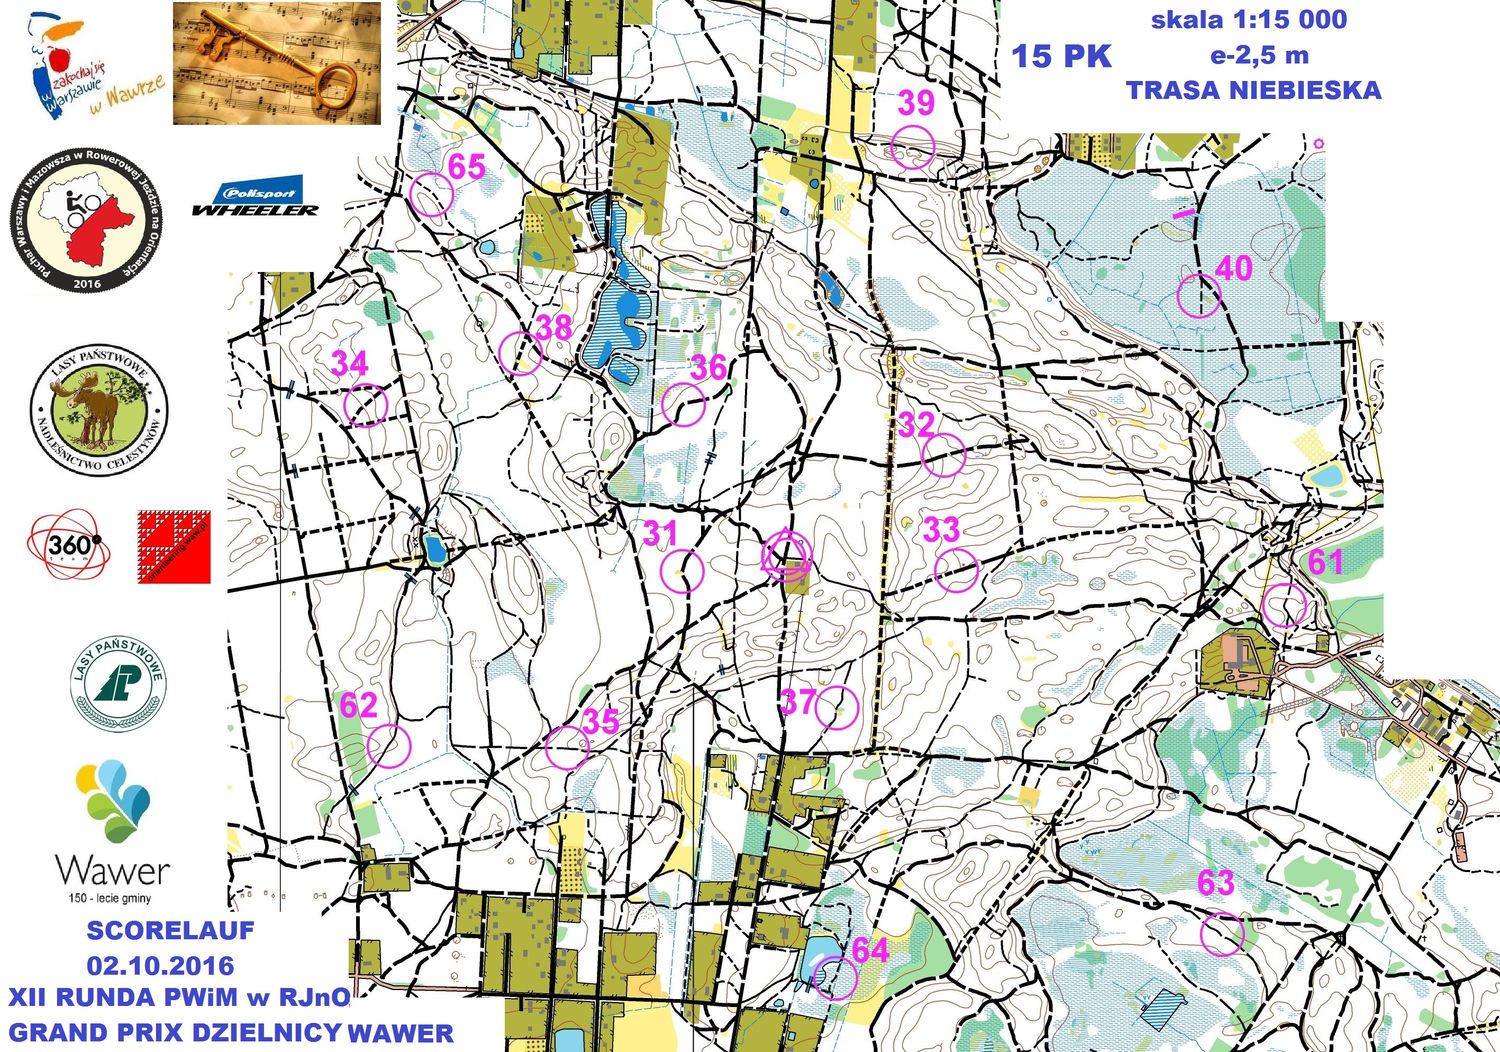Click the start triangle marker on the map

(786, 555)
